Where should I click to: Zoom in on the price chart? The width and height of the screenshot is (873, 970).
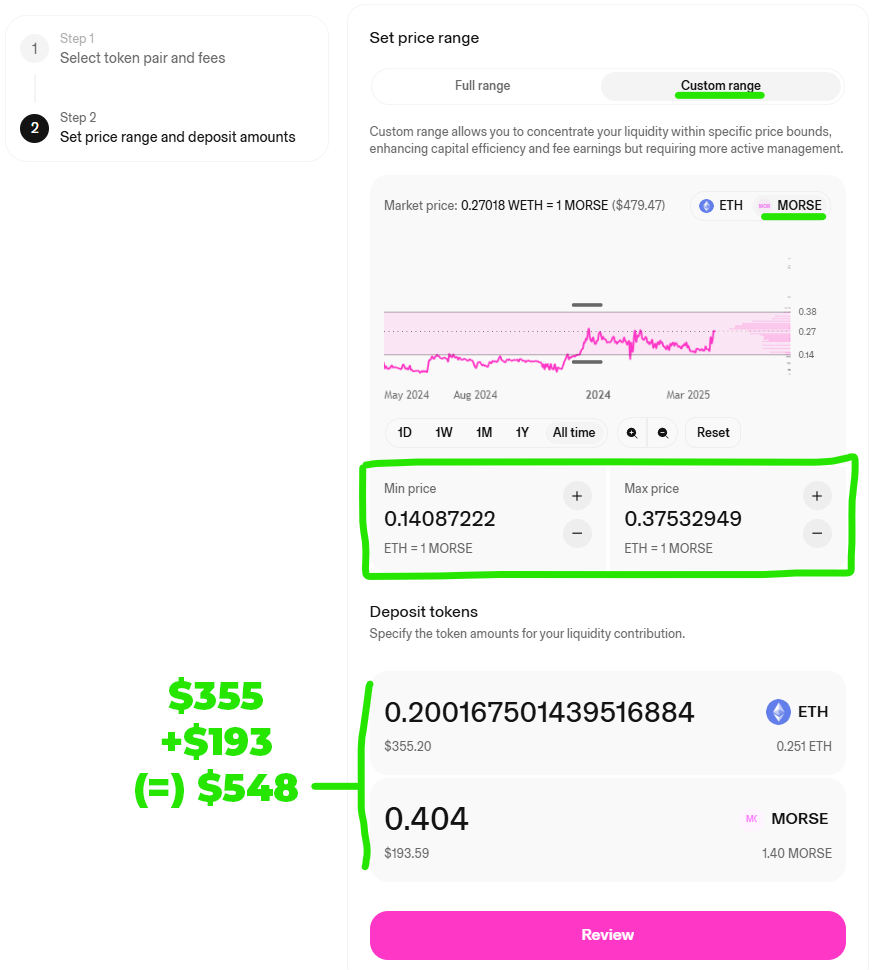point(632,433)
